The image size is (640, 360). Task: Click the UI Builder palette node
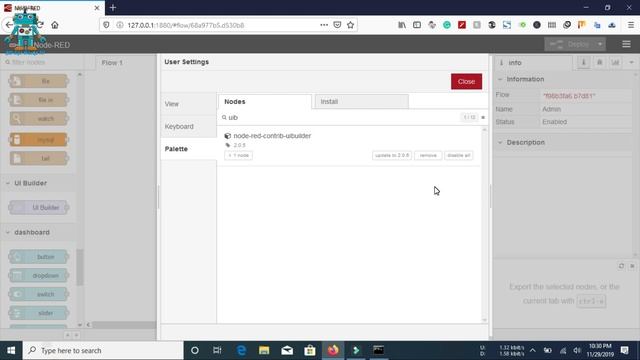39,208
